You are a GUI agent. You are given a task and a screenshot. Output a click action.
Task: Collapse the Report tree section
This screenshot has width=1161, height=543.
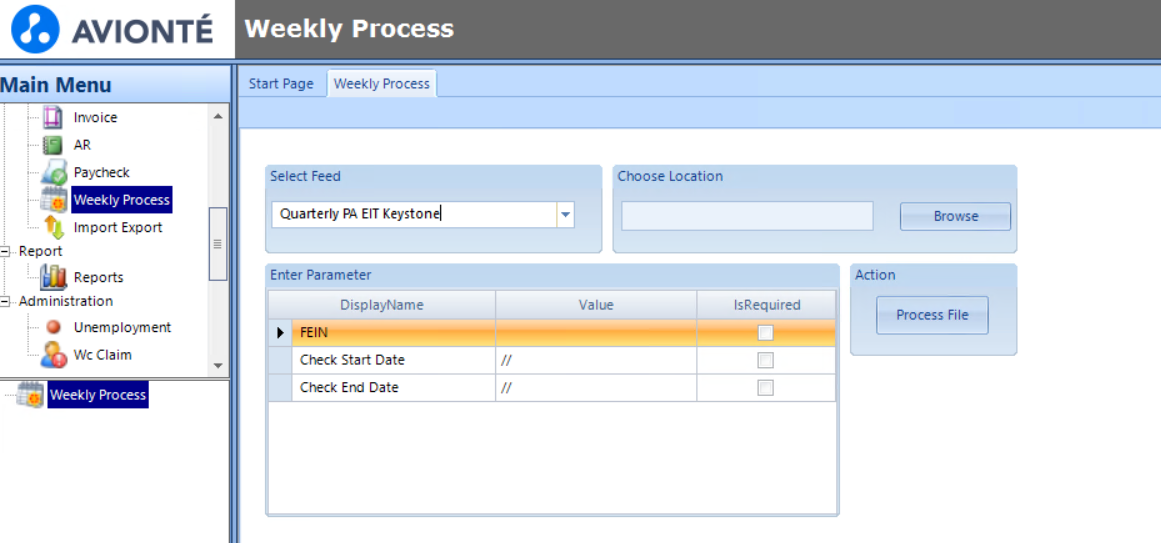7,251
